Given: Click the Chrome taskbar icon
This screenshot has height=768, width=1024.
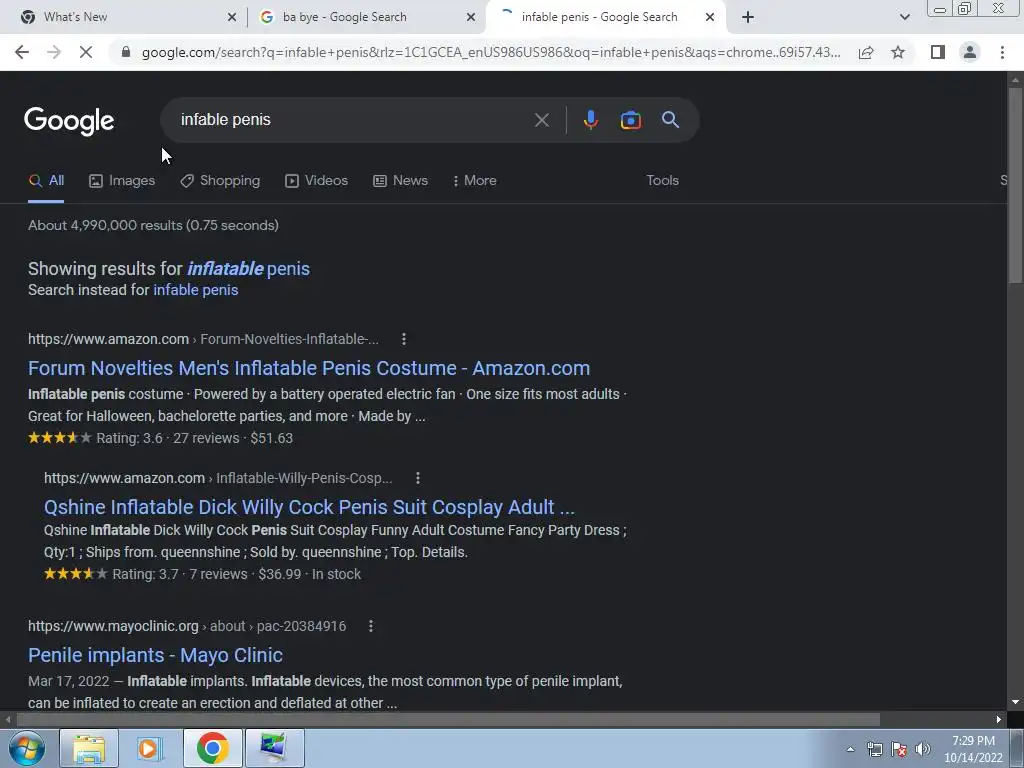Looking at the screenshot, I should [212, 748].
